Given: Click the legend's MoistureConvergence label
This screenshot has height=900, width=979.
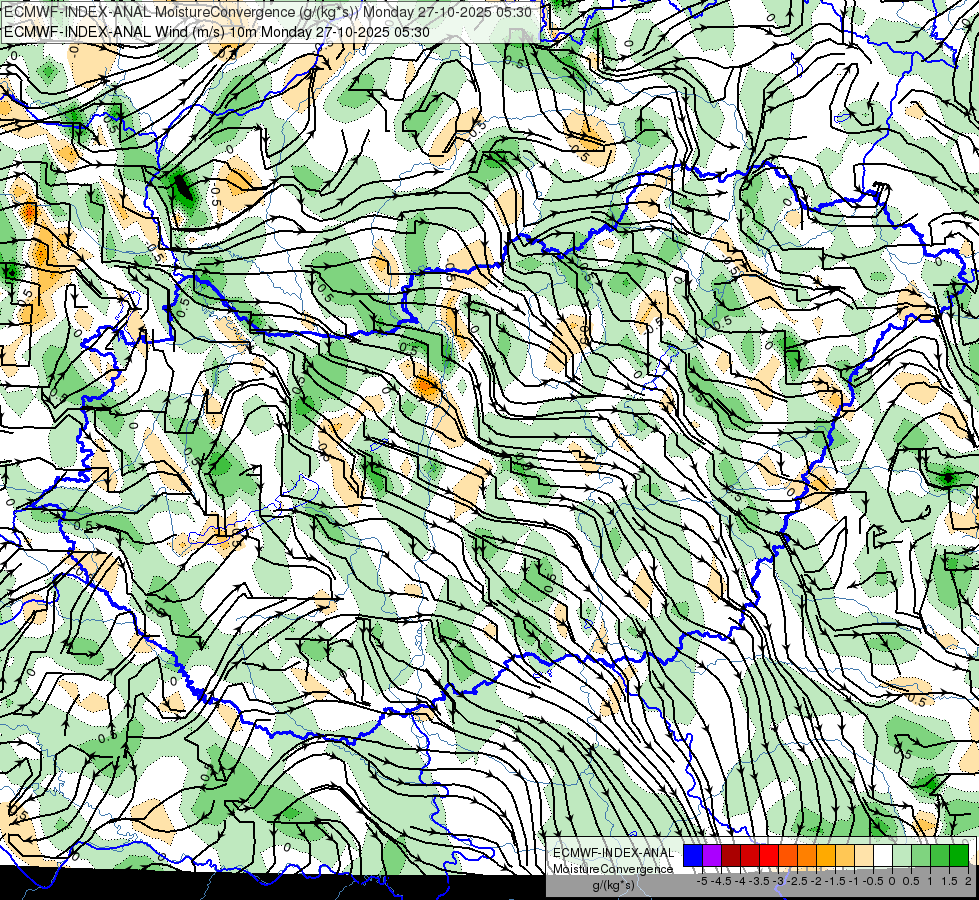Looking at the screenshot, I should pos(613,869).
